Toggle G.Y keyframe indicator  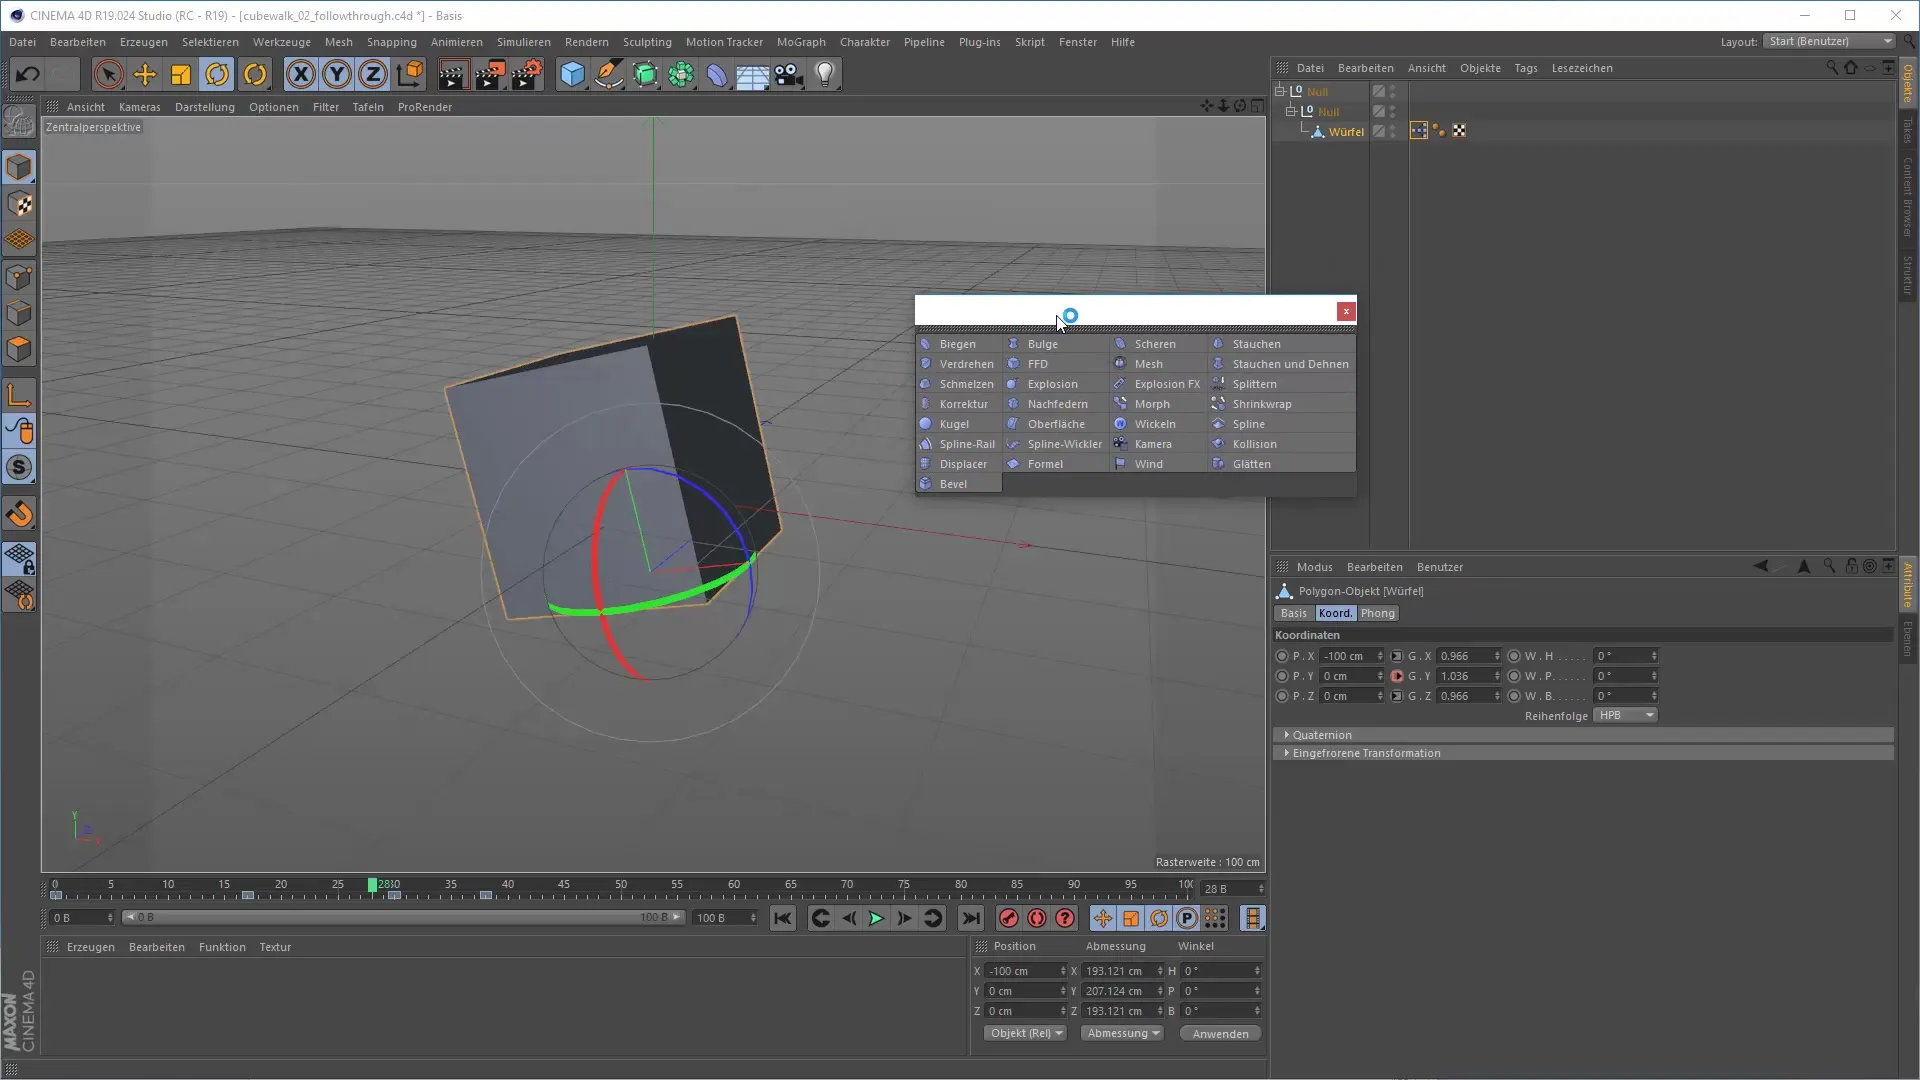pos(1397,676)
